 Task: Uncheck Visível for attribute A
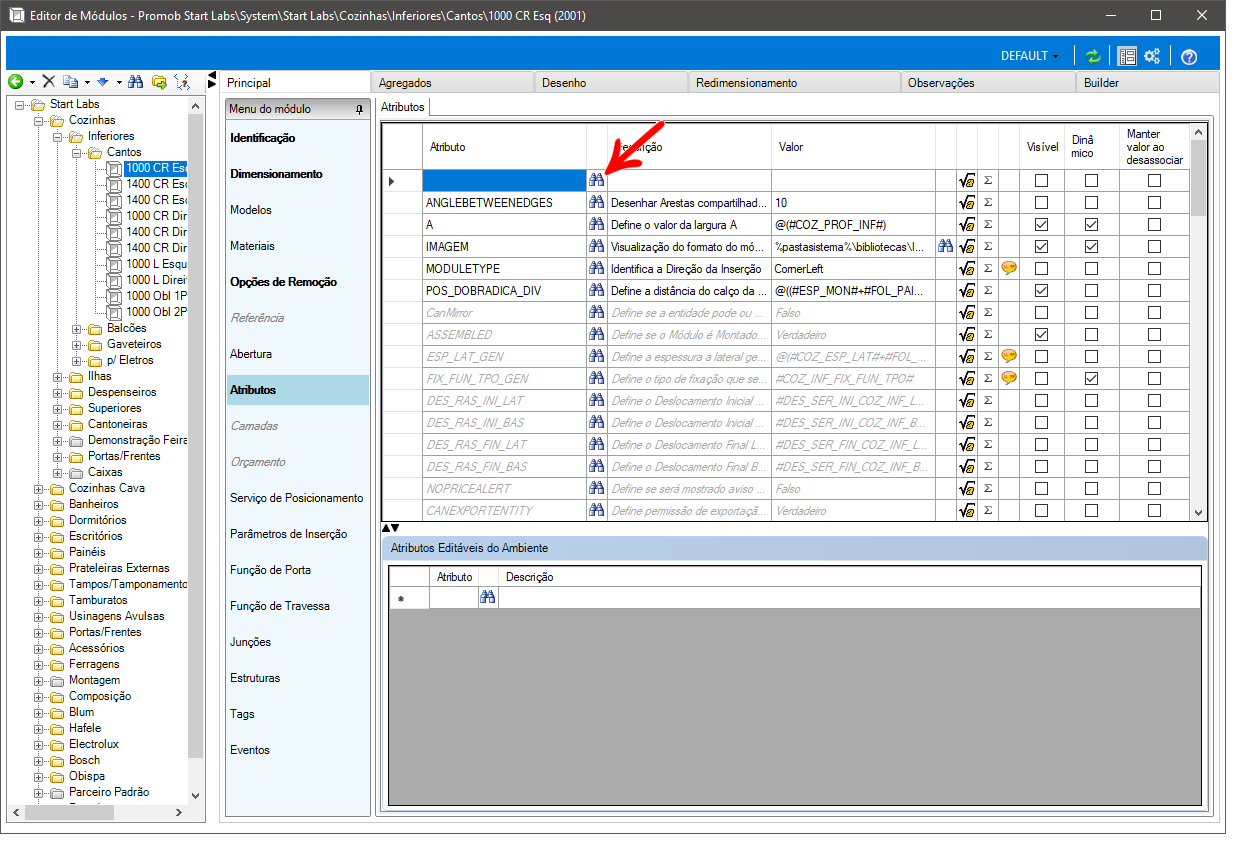click(x=1041, y=225)
